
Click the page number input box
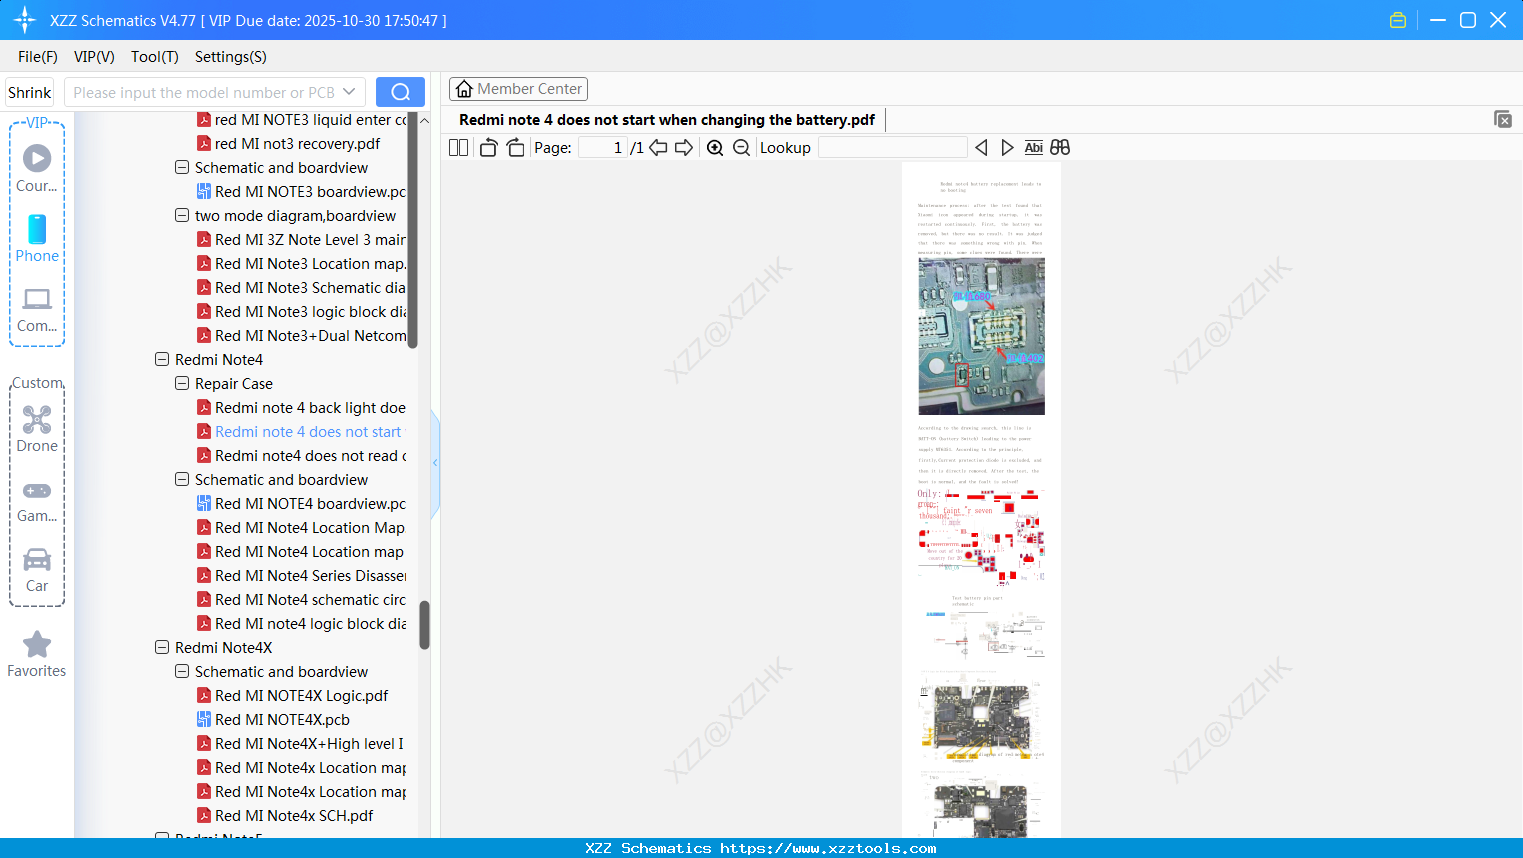602,147
